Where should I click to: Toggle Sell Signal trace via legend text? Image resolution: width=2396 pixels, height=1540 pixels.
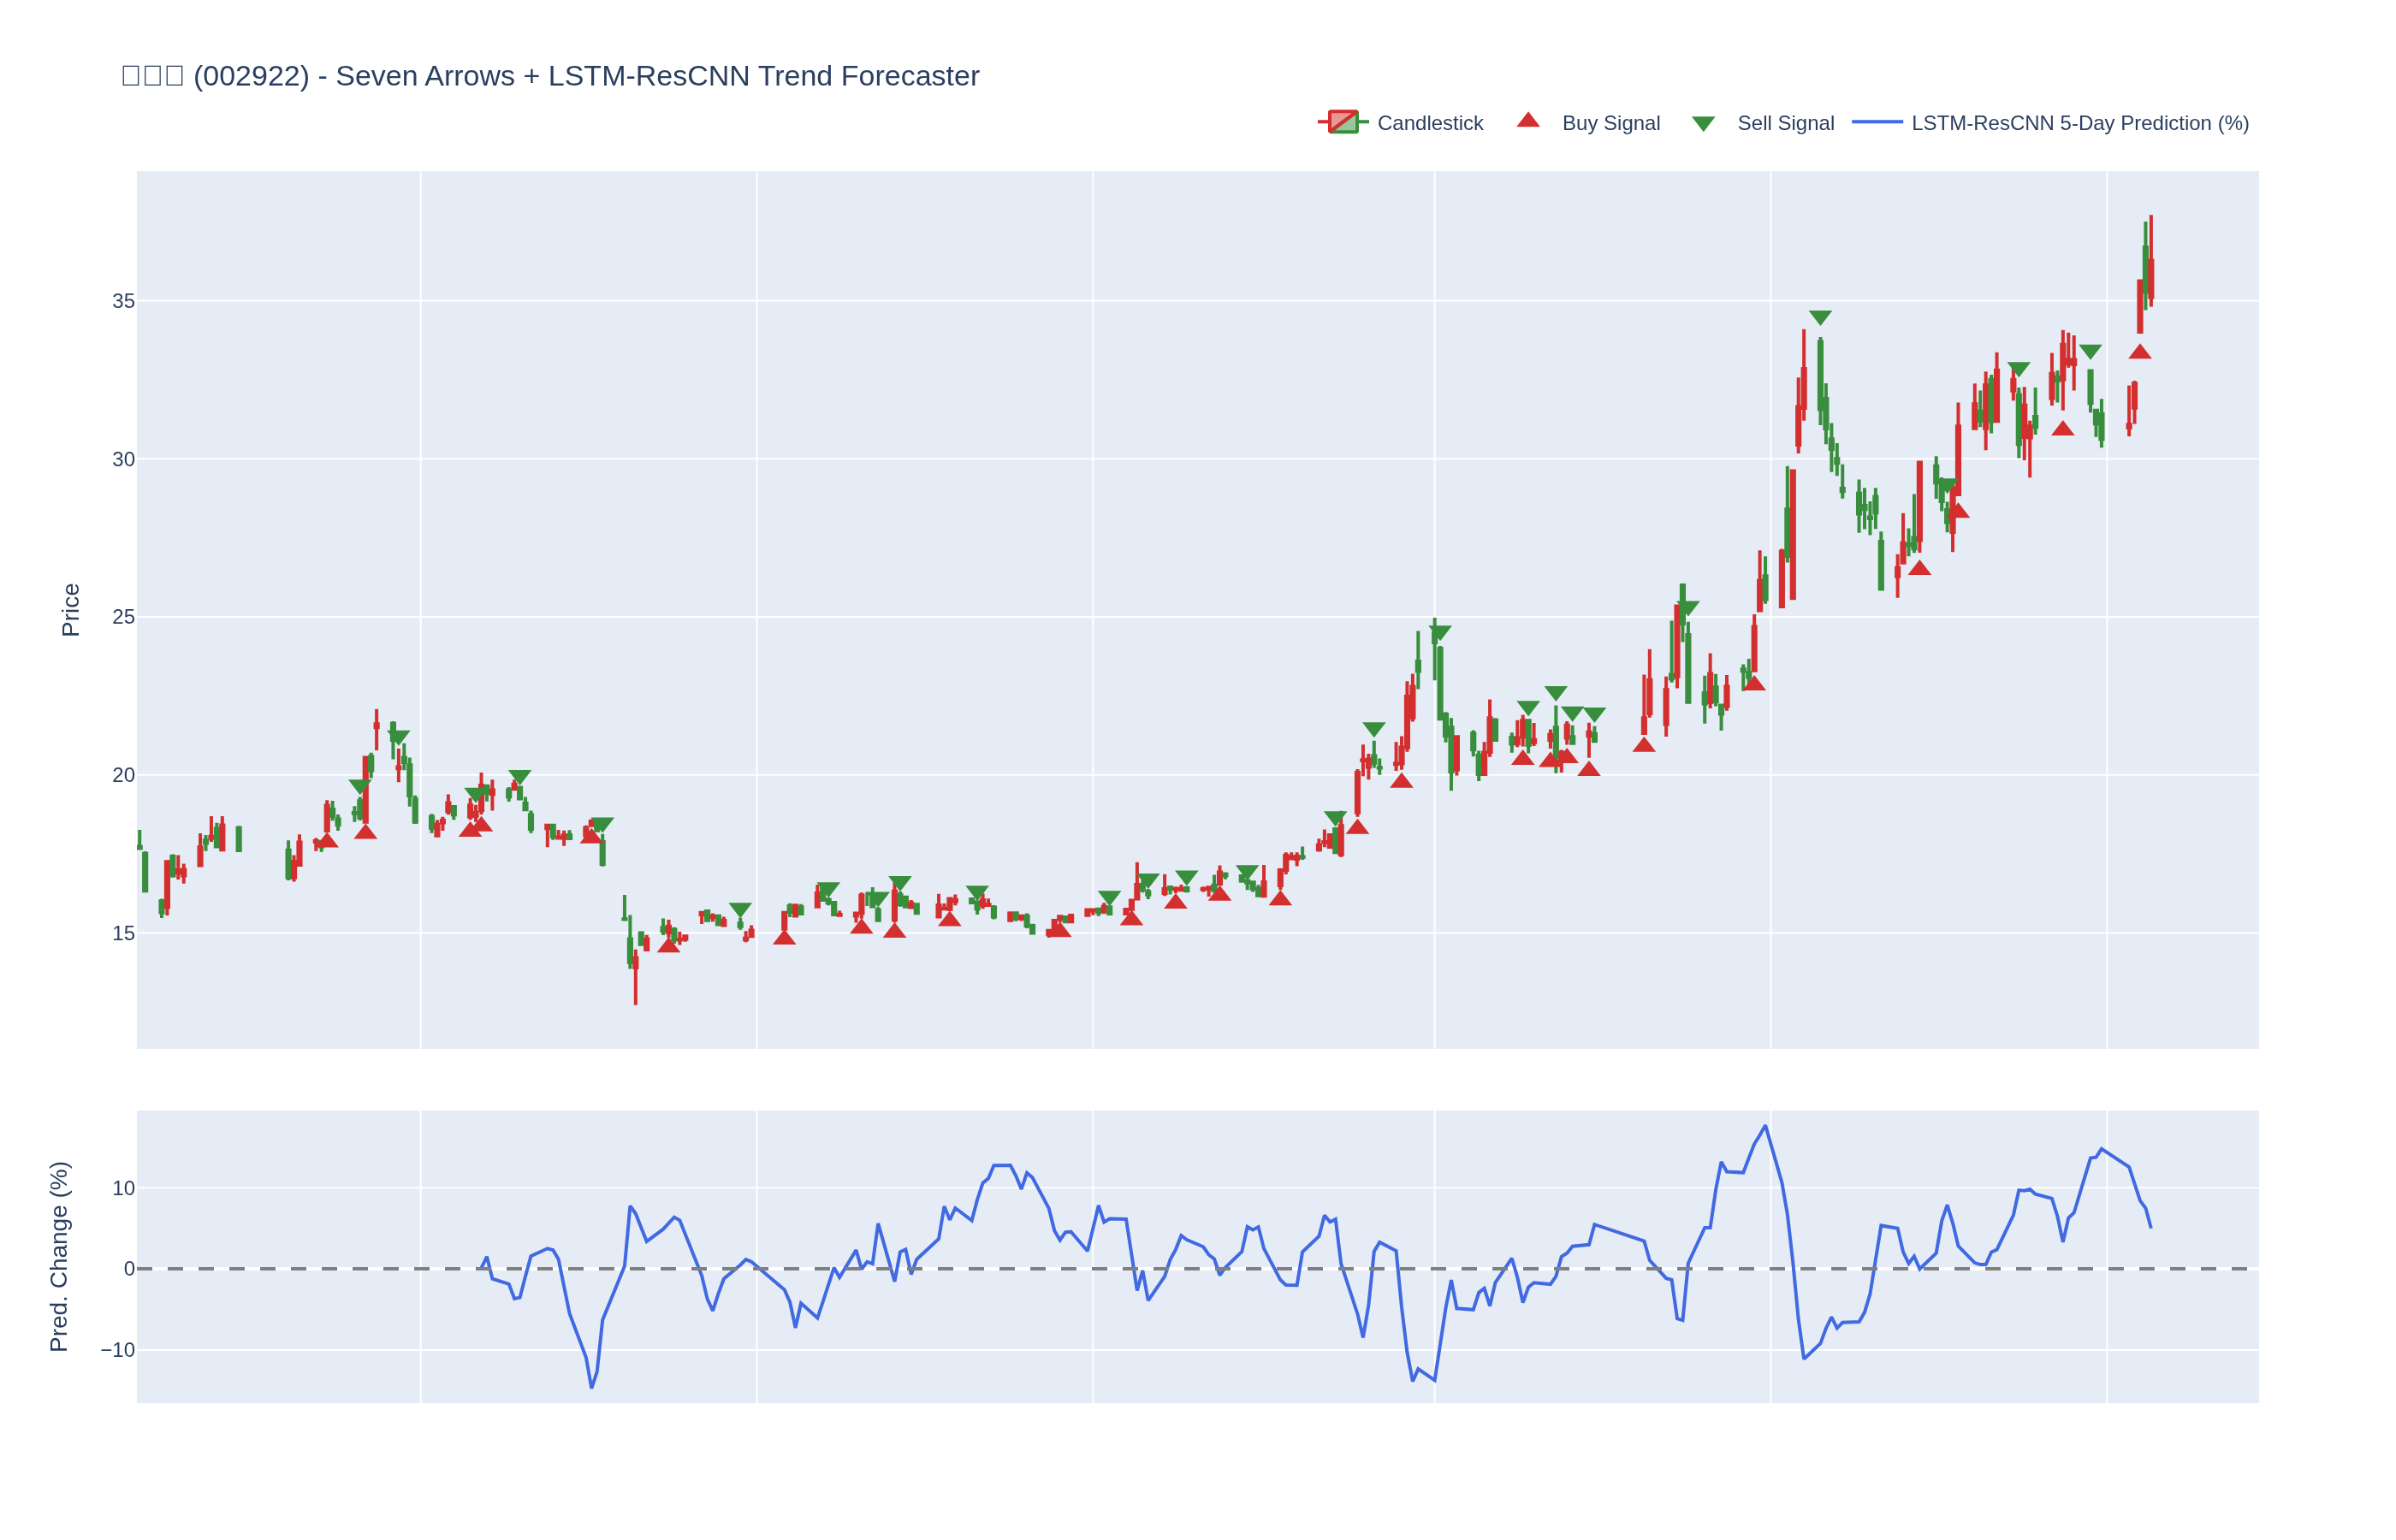click(x=1785, y=123)
